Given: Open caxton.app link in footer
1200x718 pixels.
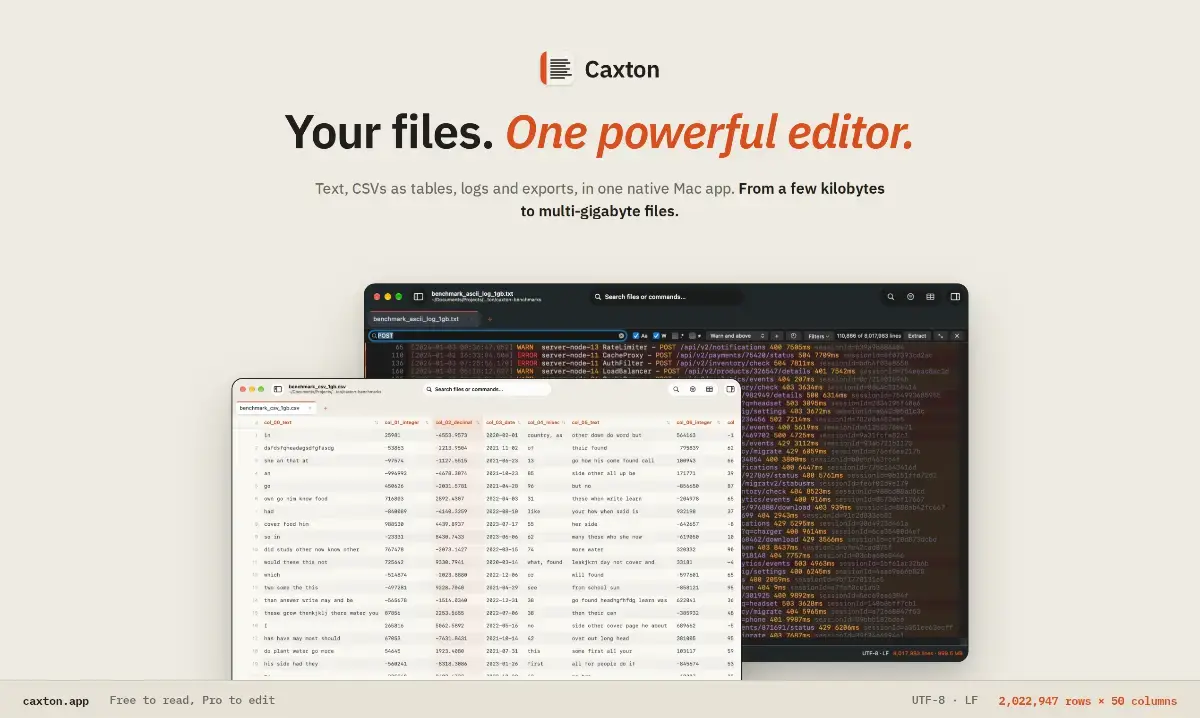Looking at the screenshot, I should [56, 701].
